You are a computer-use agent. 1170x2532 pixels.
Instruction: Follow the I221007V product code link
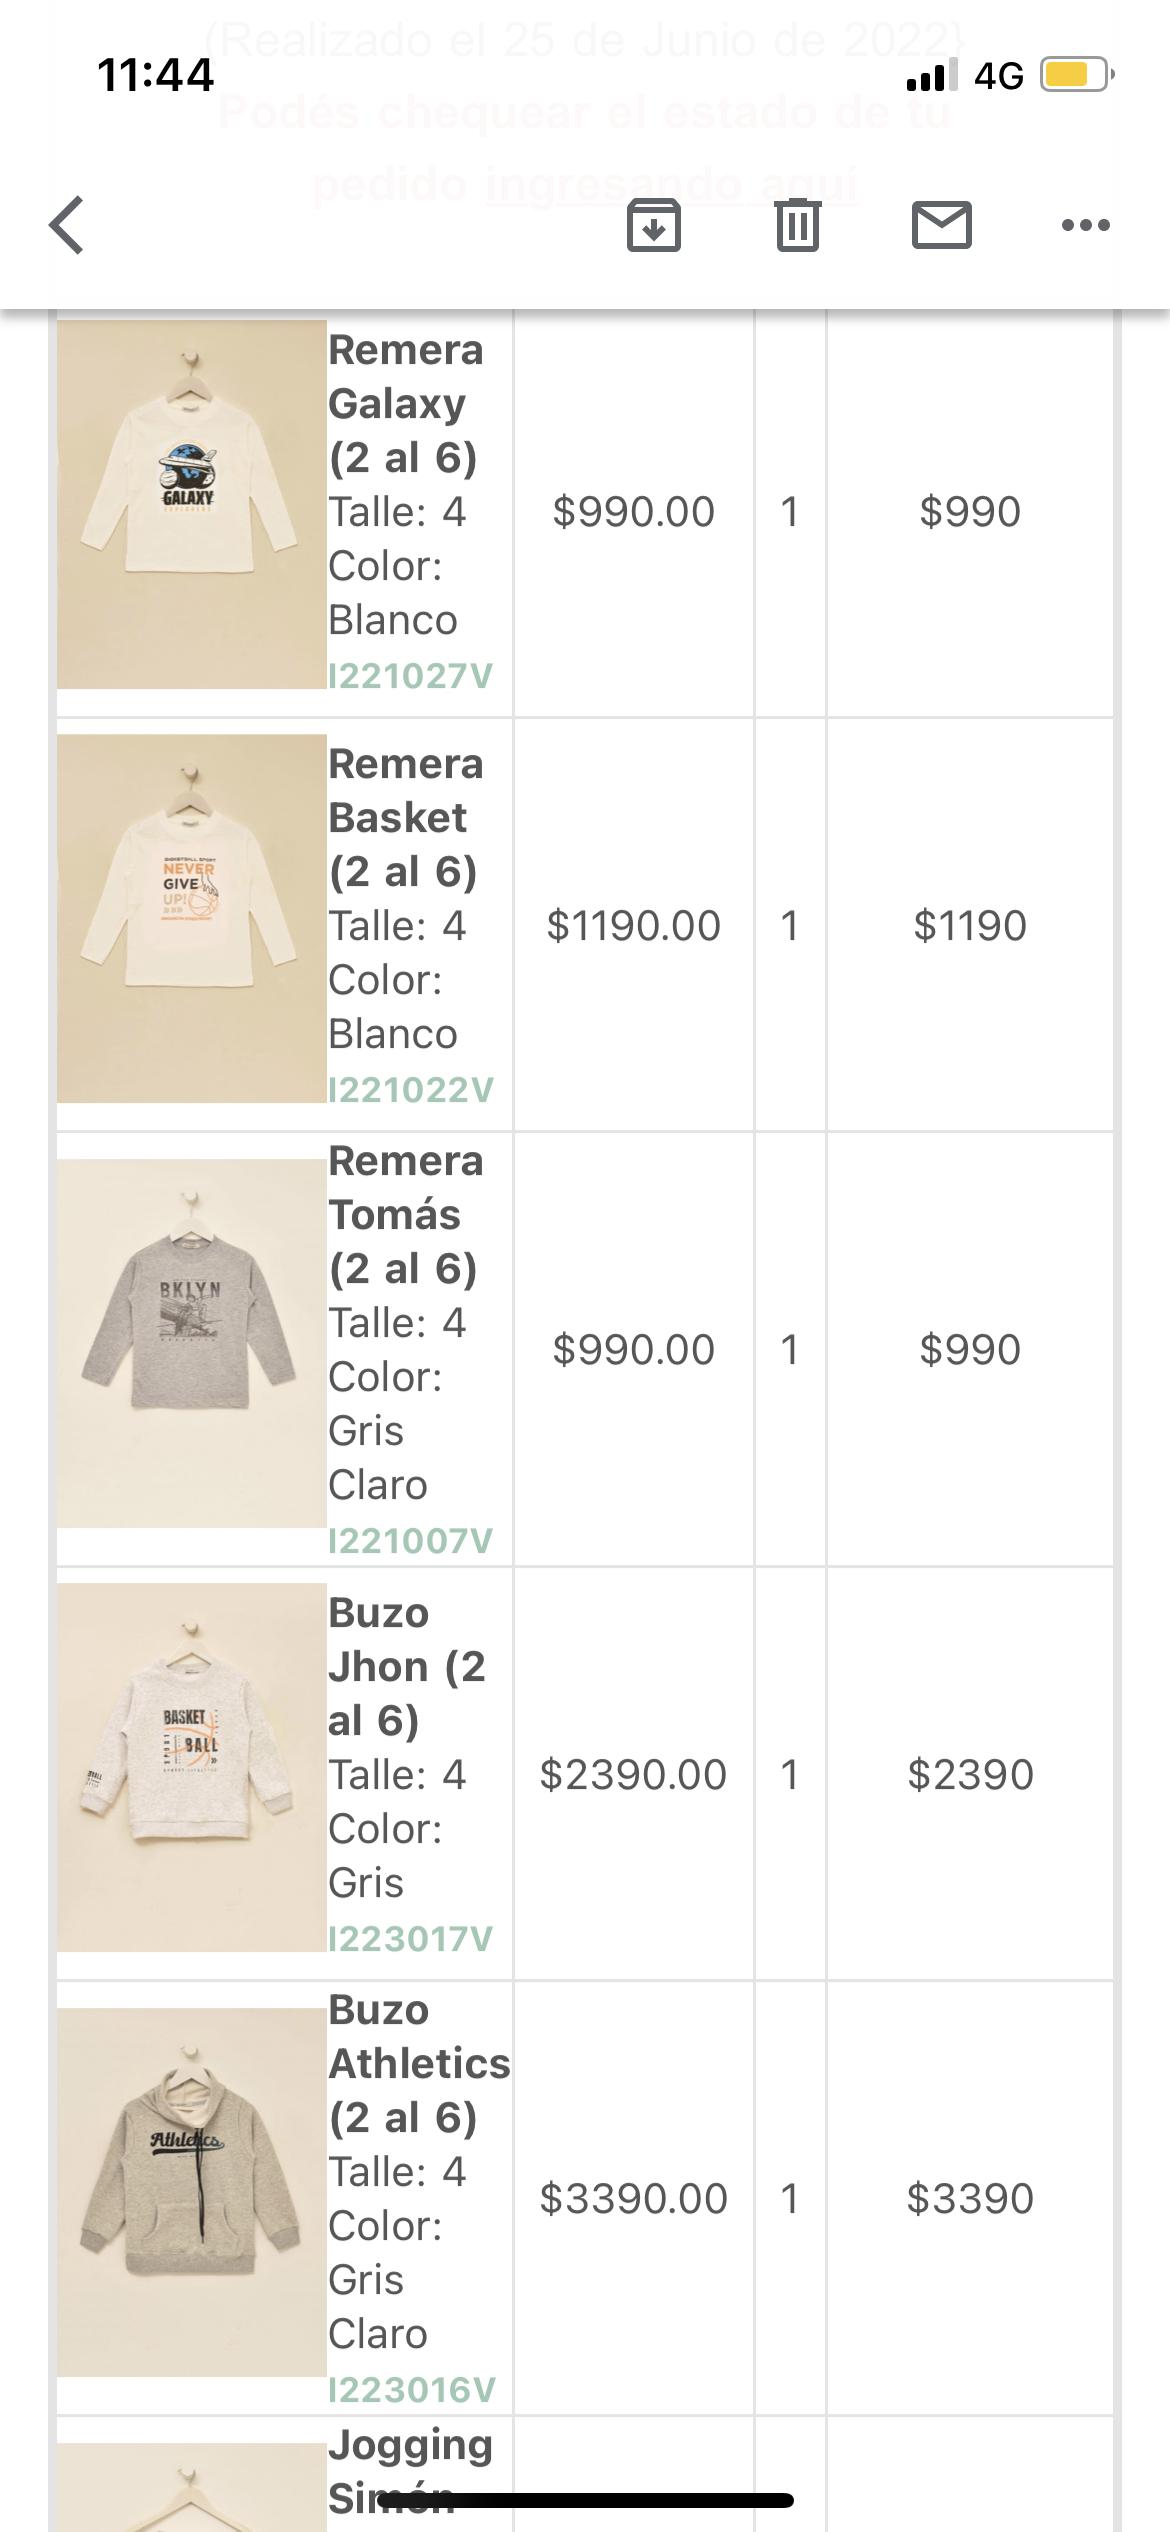(x=411, y=1541)
